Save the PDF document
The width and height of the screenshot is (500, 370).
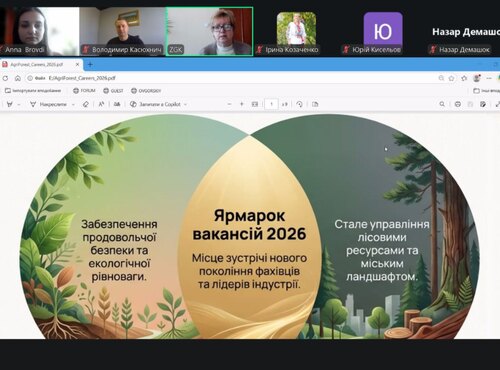[x=470, y=104]
